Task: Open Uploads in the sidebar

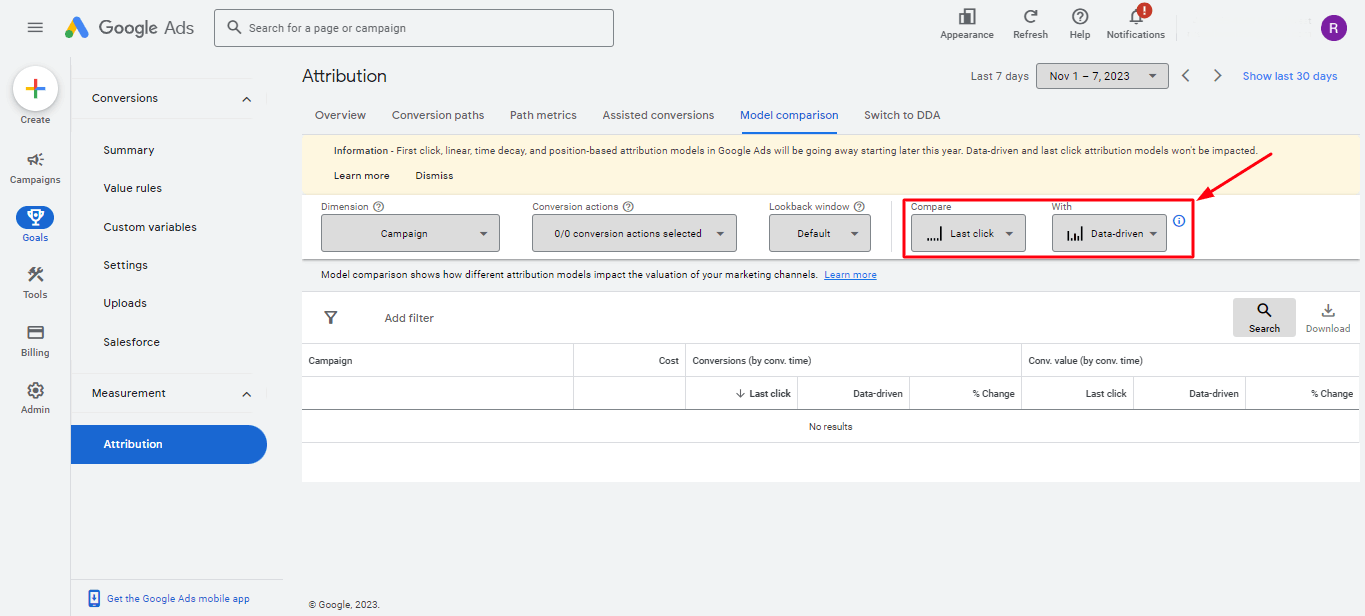Action: click(x=125, y=303)
